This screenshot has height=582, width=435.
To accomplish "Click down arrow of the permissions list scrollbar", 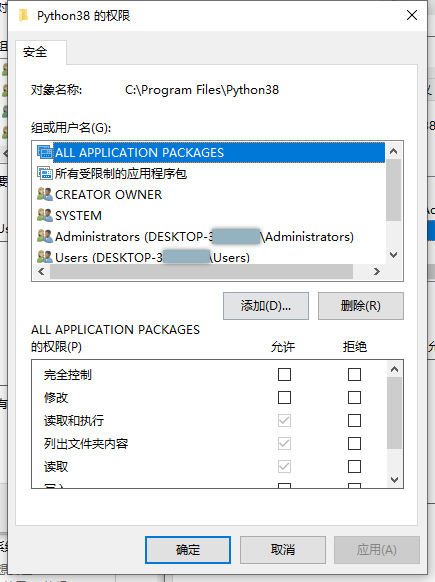I will click(395, 480).
